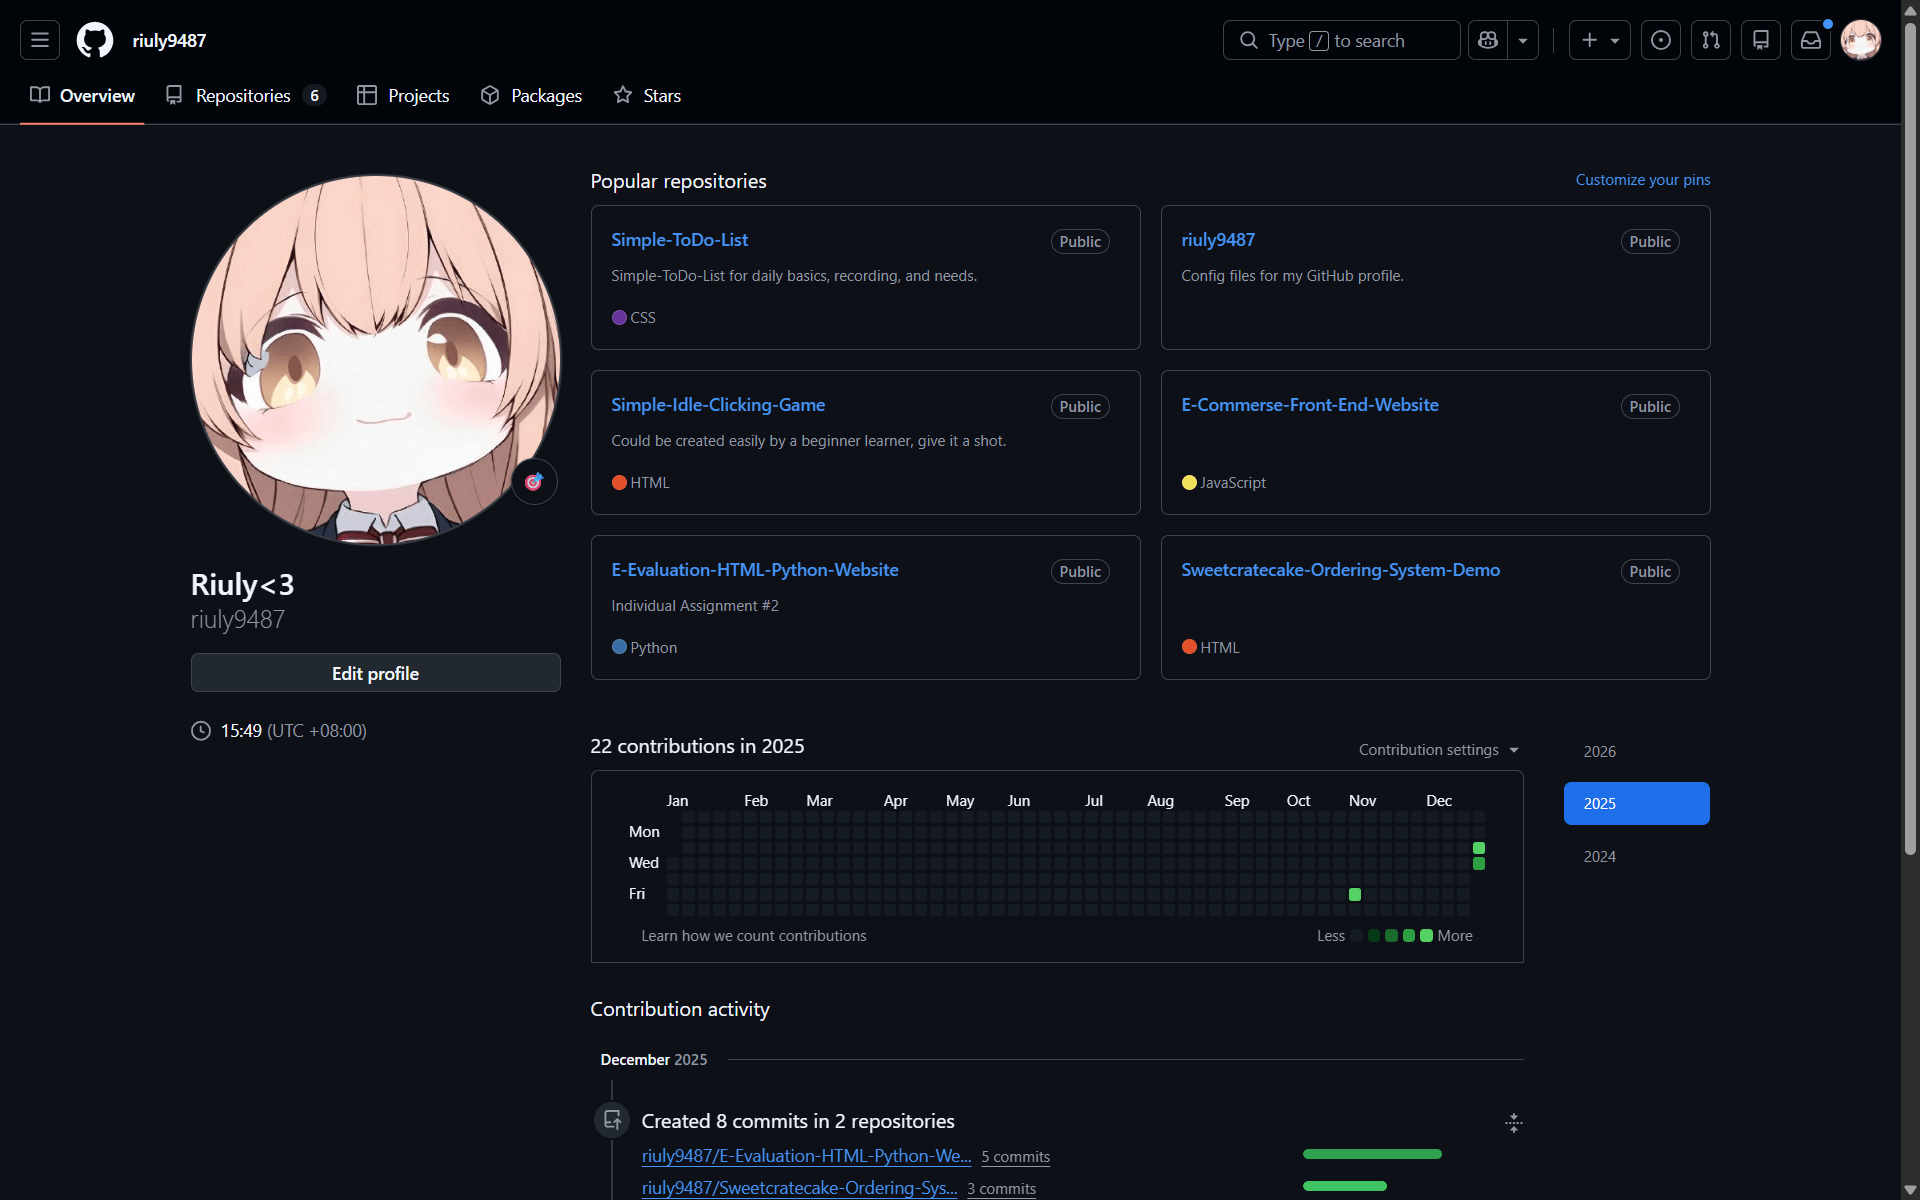The width and height of the screenshot is (1920, 1200).
Task: Click the Edit profile button
Action: 375,673
